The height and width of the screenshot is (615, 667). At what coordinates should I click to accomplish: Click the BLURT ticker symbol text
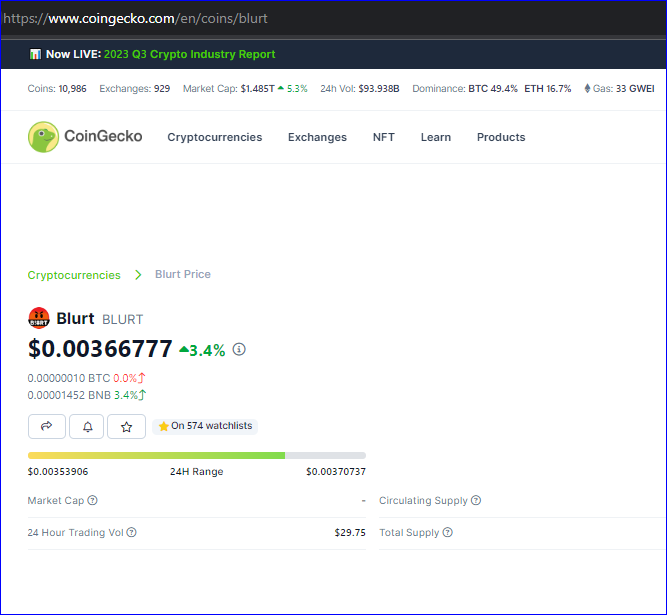click(123, 319)
